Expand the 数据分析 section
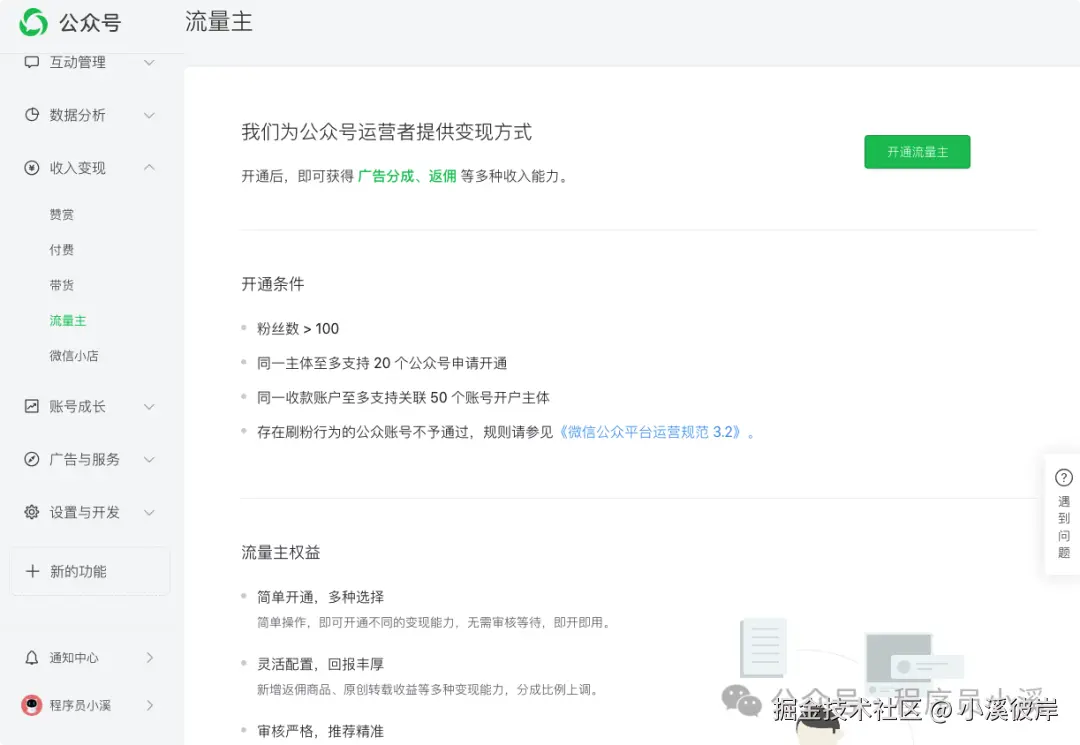Screen dimensions: 1080x745 149,115
